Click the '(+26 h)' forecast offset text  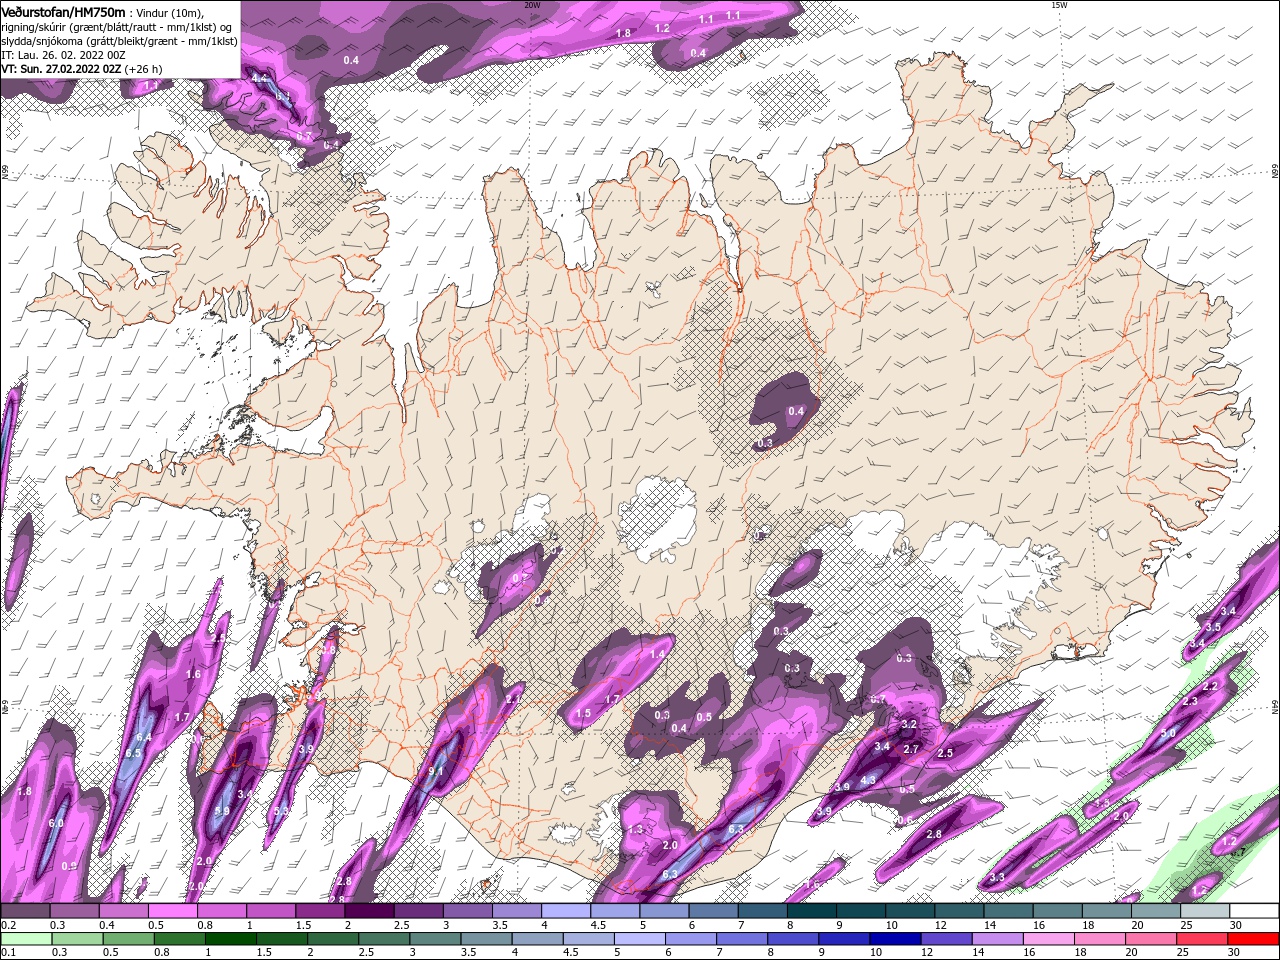click(144, 69)
